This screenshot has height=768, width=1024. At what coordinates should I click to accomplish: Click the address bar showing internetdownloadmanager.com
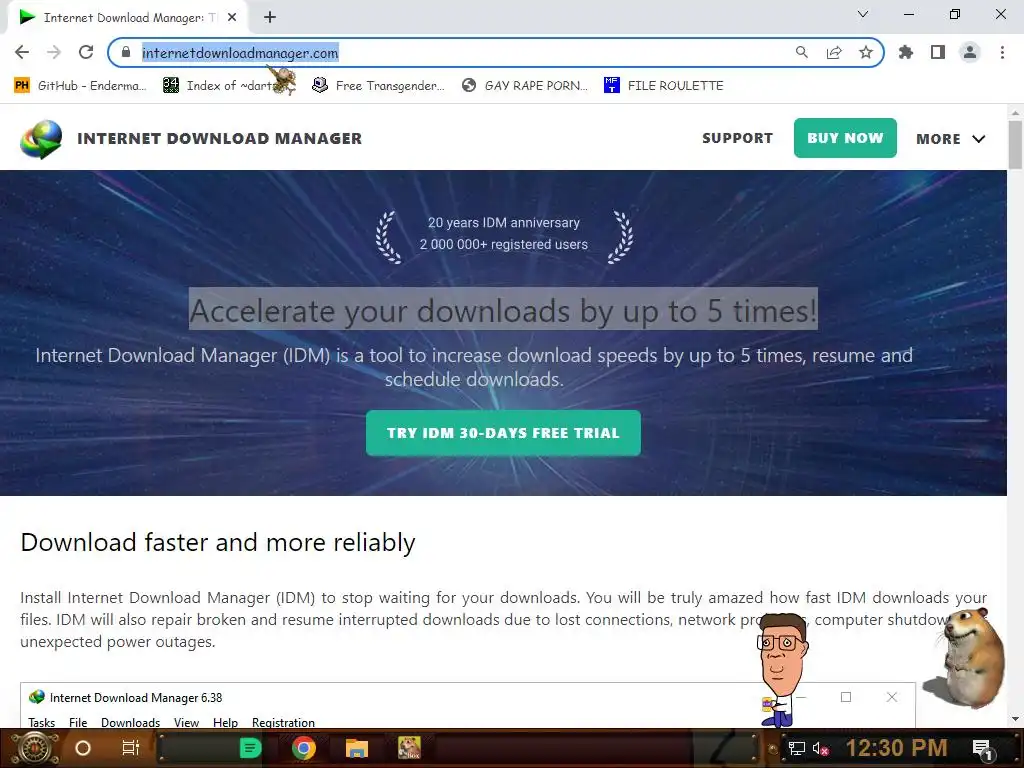[457, 52]
